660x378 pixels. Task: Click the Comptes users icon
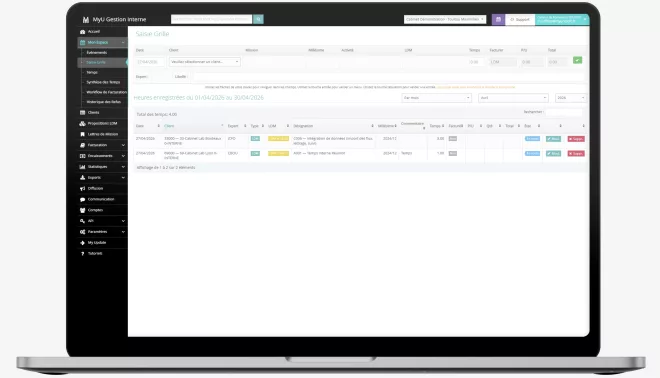pos(82,210)
